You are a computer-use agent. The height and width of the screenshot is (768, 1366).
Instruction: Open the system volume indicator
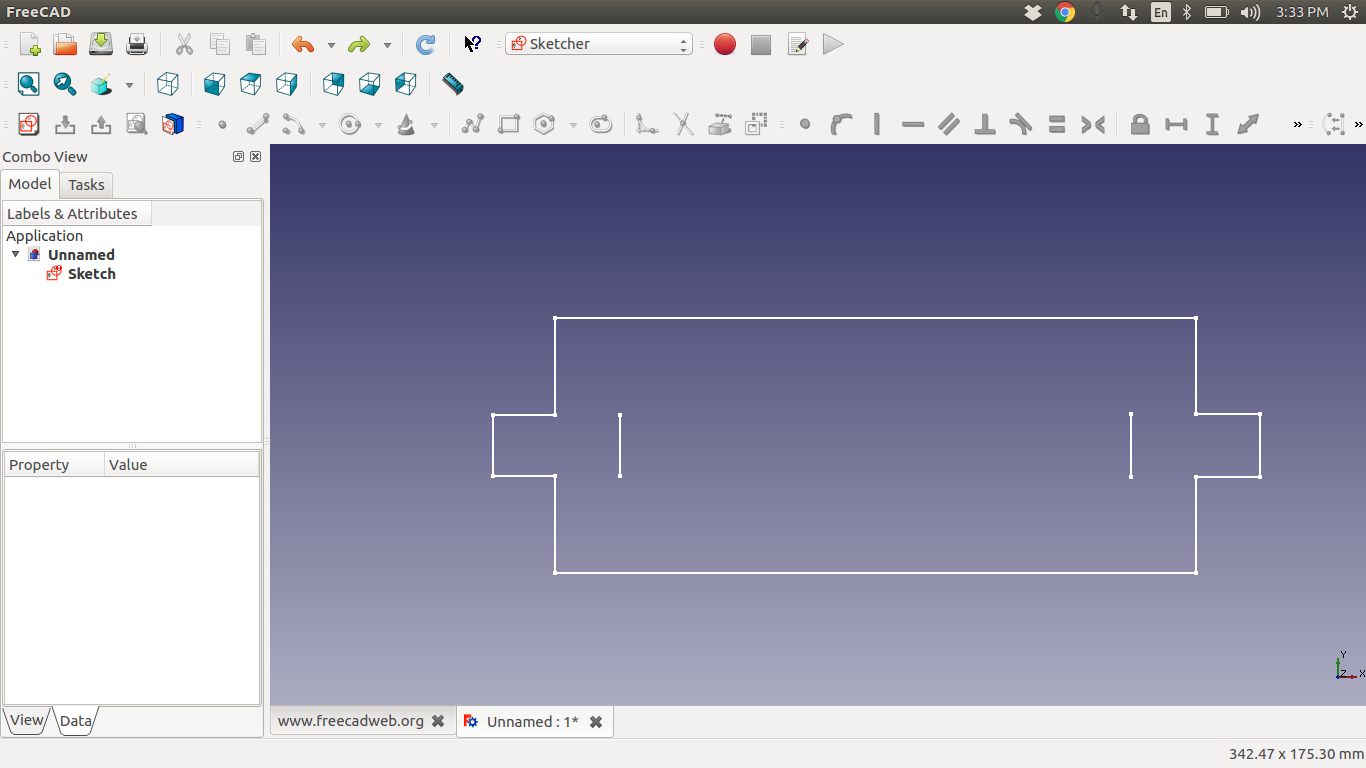coord(1250,12)
